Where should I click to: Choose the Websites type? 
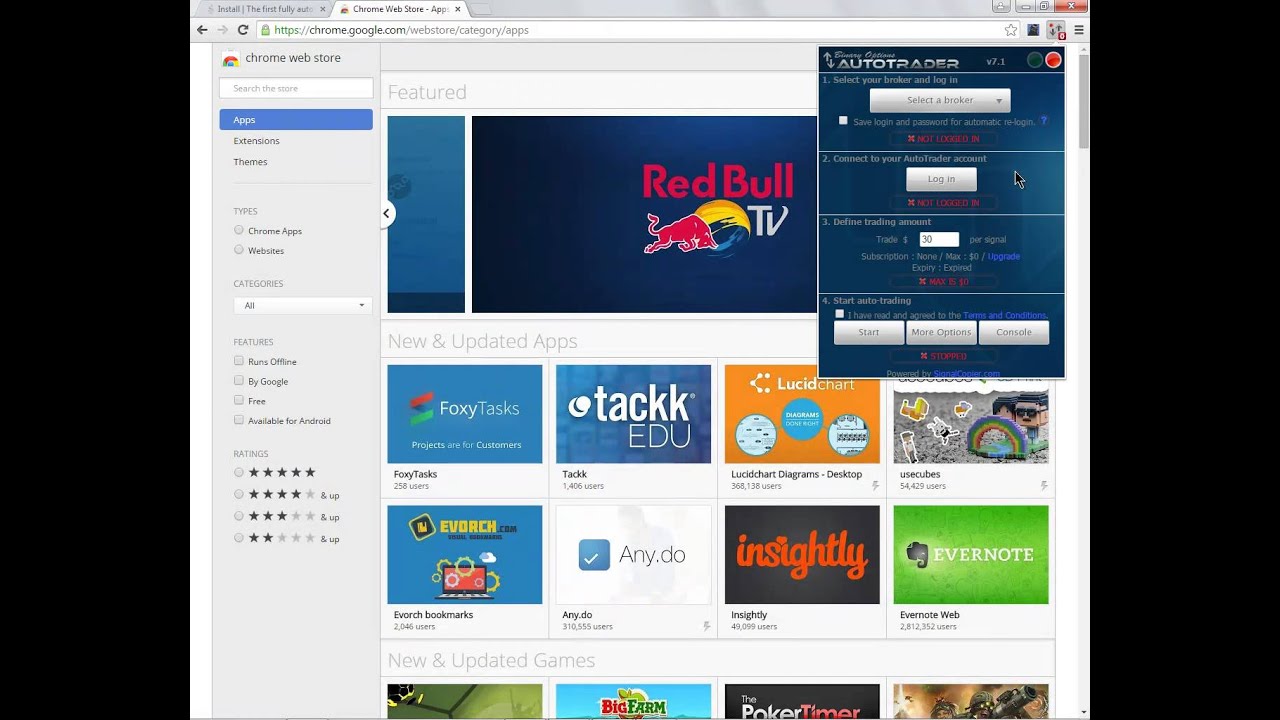pos(239,250)
